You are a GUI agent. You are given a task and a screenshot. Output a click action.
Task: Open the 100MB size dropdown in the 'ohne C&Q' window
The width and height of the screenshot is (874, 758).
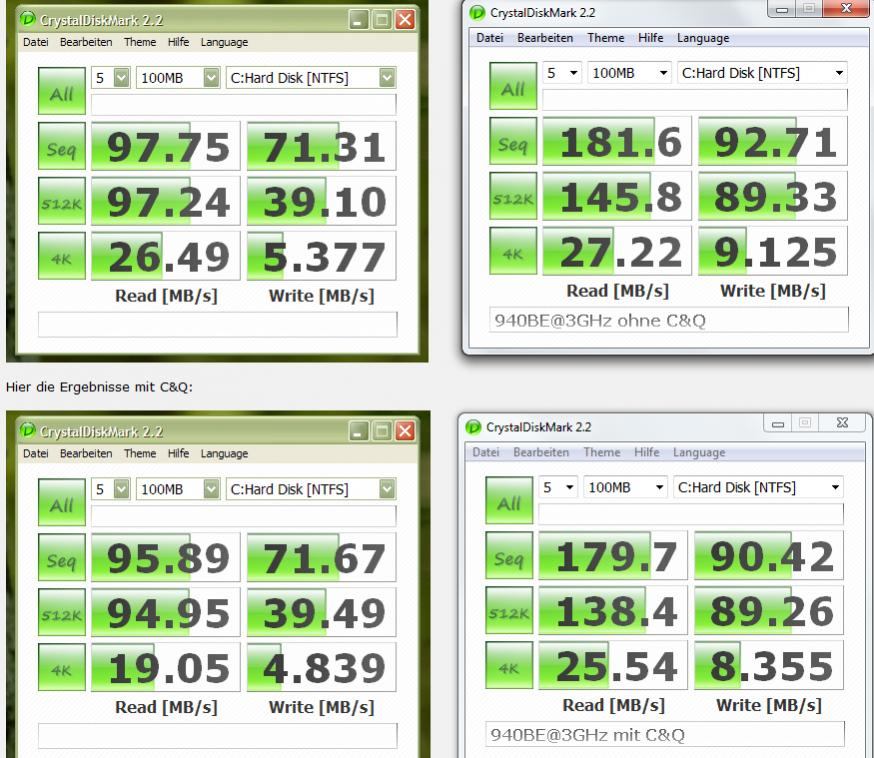[629, 72]
